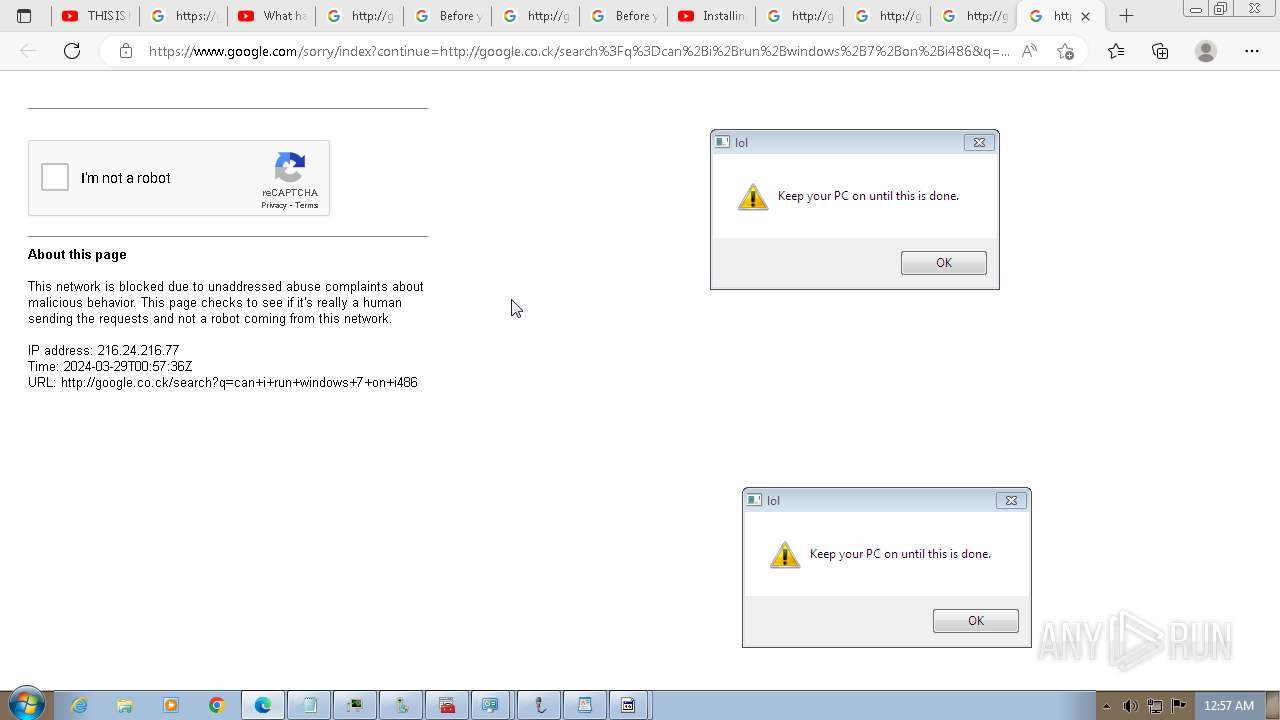Launch Internet Explorer from taskbar
1280x720 pixels.
[79, 705]
